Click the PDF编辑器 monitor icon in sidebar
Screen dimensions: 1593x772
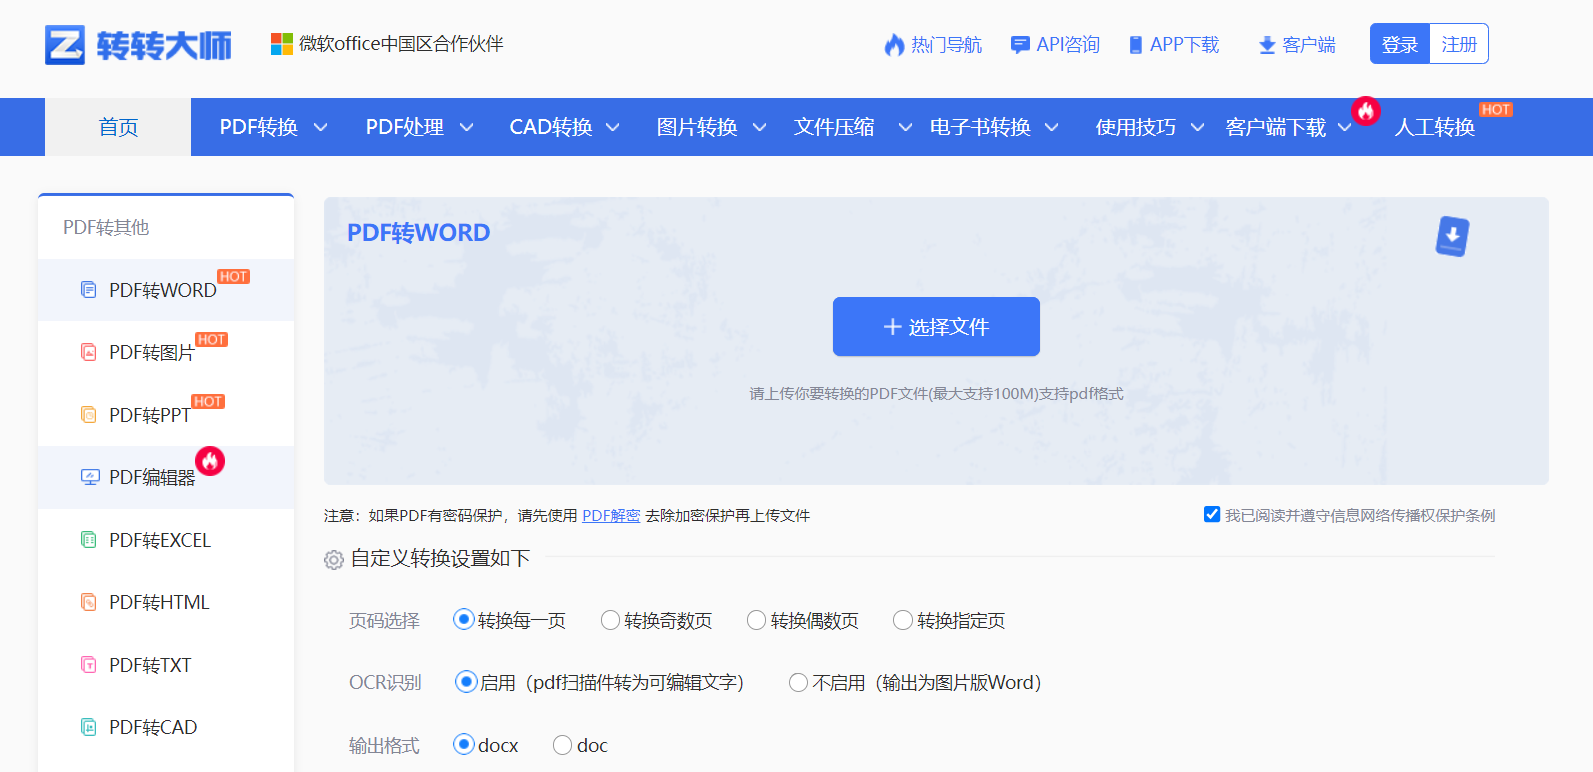pyautogui.click(x=90, y=477)
